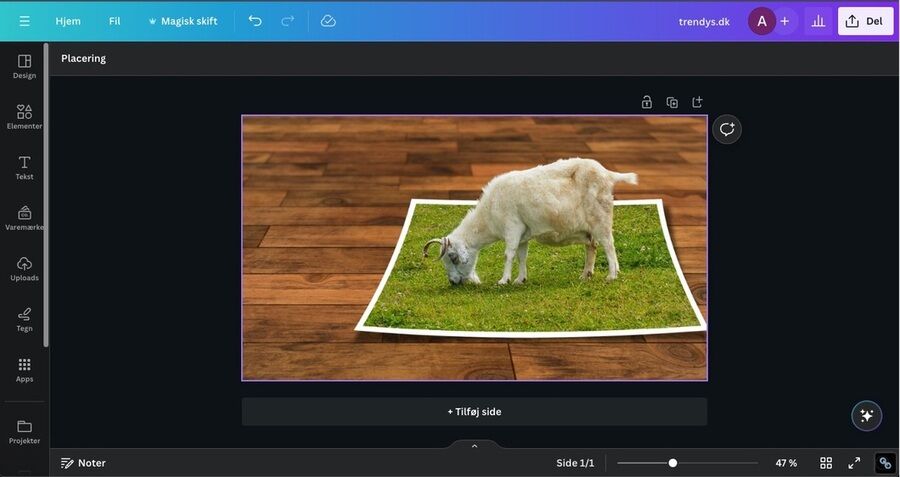The height and width of the screenshot is (477, 900).
Task: Add a comment with the speech bubble icon
Action: 727,129
